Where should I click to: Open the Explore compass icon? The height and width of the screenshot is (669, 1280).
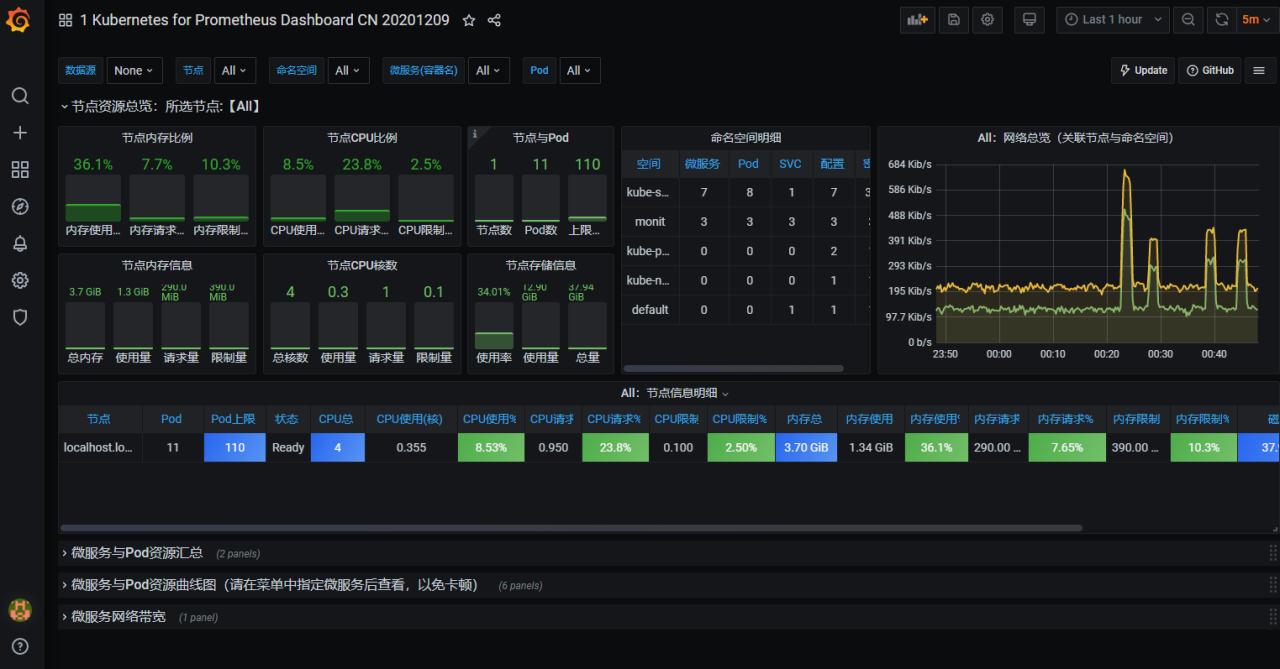coord(20,207)
